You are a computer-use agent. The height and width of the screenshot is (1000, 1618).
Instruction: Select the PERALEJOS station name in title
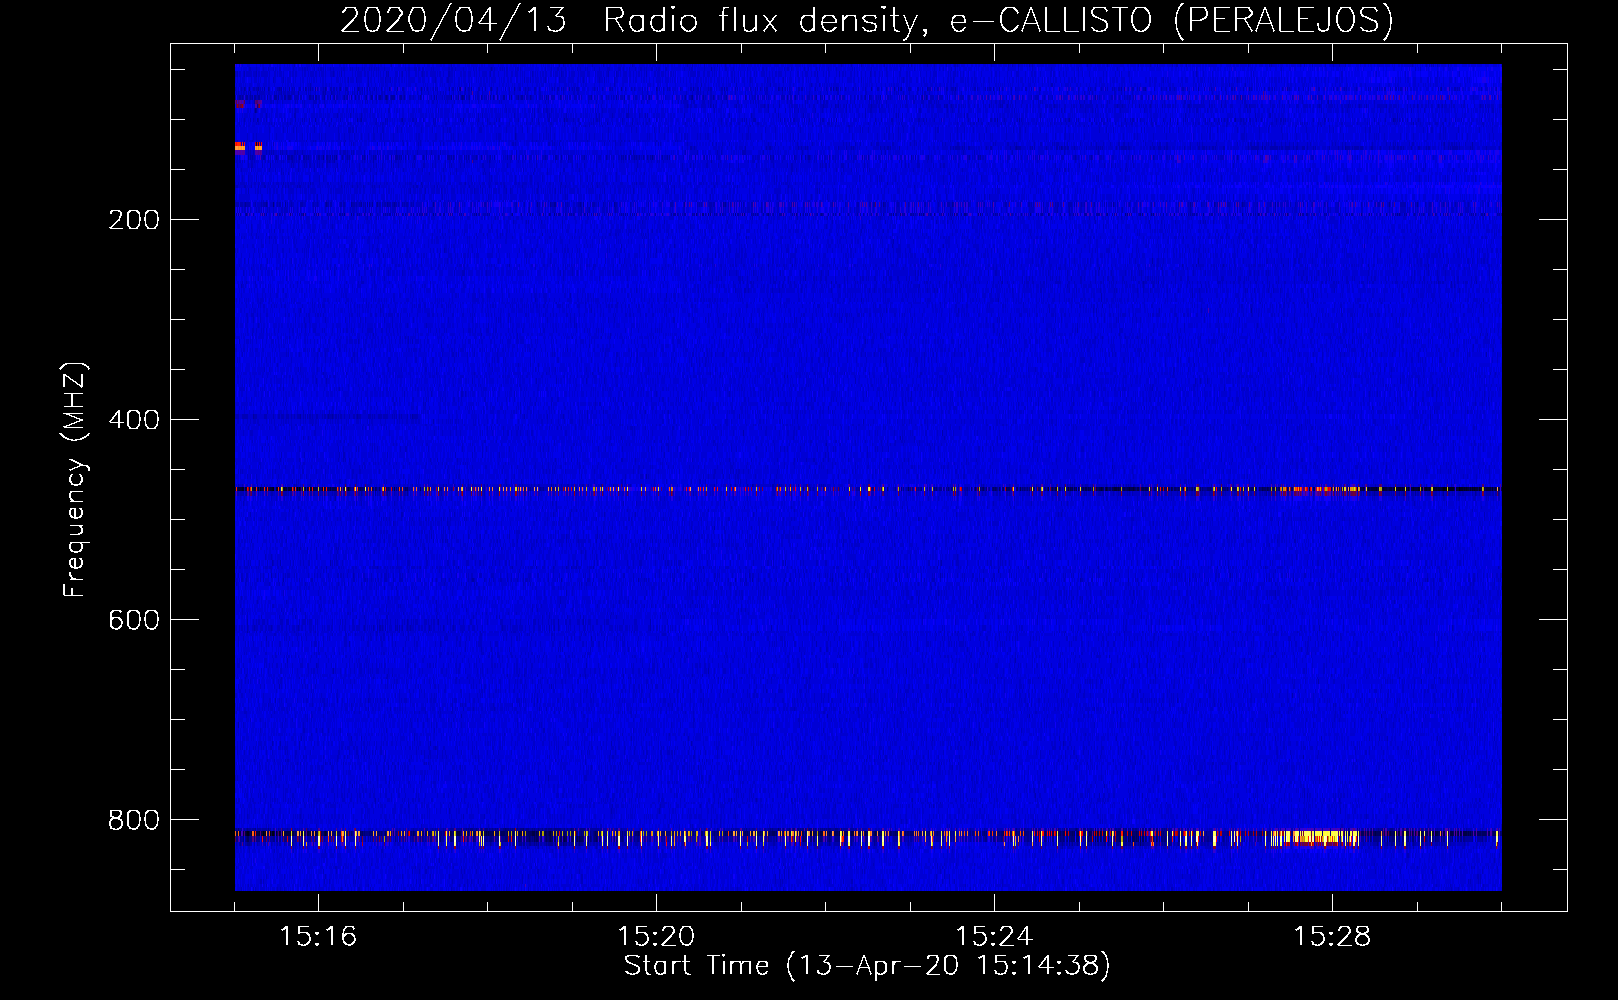point(1283,21)
